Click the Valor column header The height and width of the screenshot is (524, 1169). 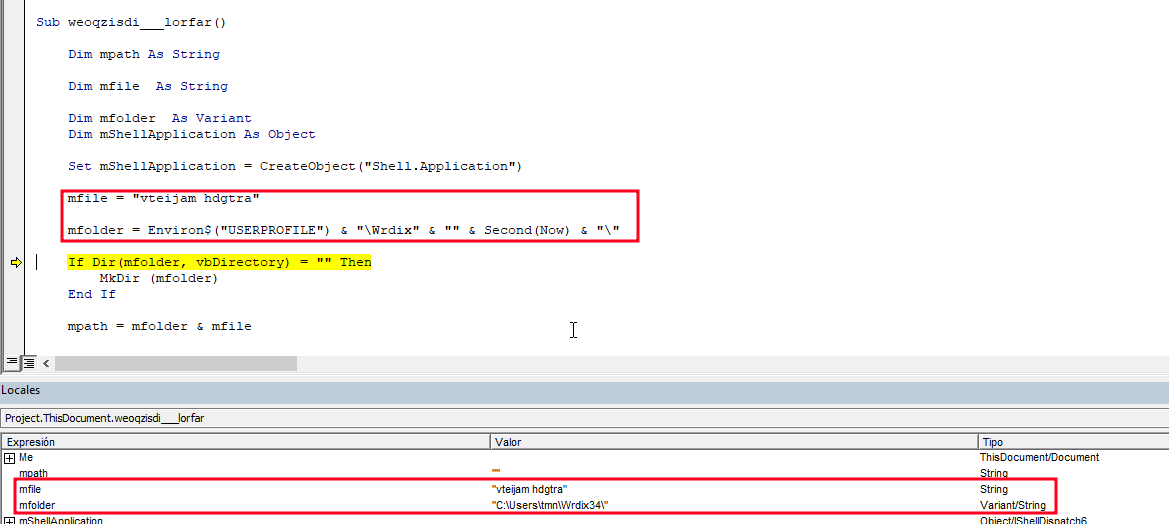click(733, 441)
